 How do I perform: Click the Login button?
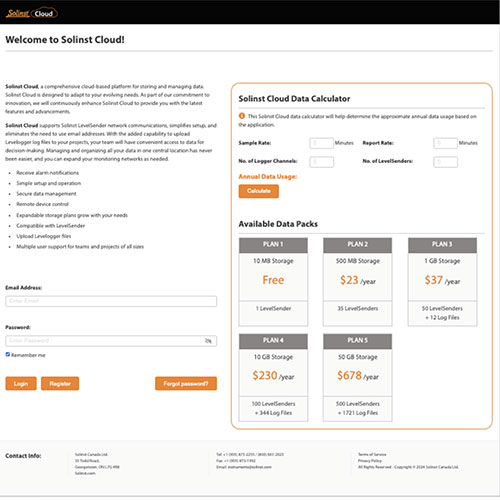[x=21, y=384]
